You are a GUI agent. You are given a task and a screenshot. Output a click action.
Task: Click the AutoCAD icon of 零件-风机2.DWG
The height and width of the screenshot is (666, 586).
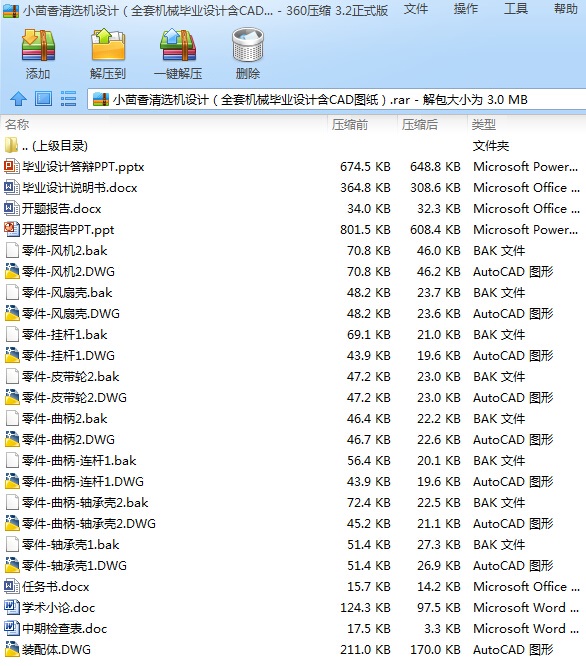coord(12,271)
